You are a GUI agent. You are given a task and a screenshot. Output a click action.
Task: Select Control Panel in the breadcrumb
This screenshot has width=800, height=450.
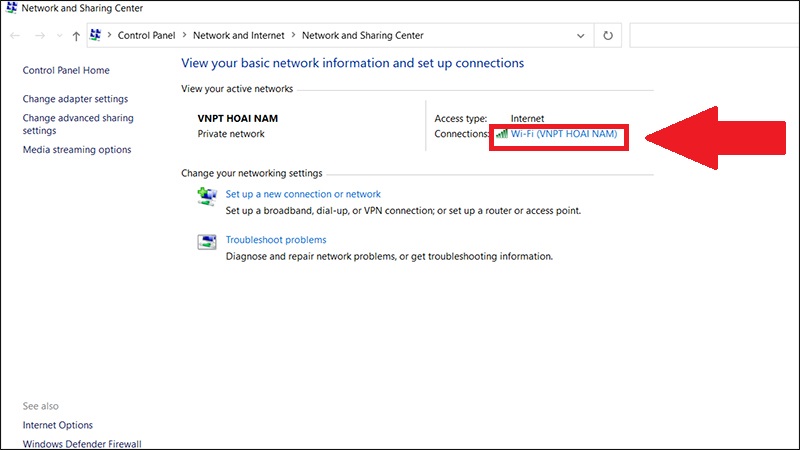(146, 35)
